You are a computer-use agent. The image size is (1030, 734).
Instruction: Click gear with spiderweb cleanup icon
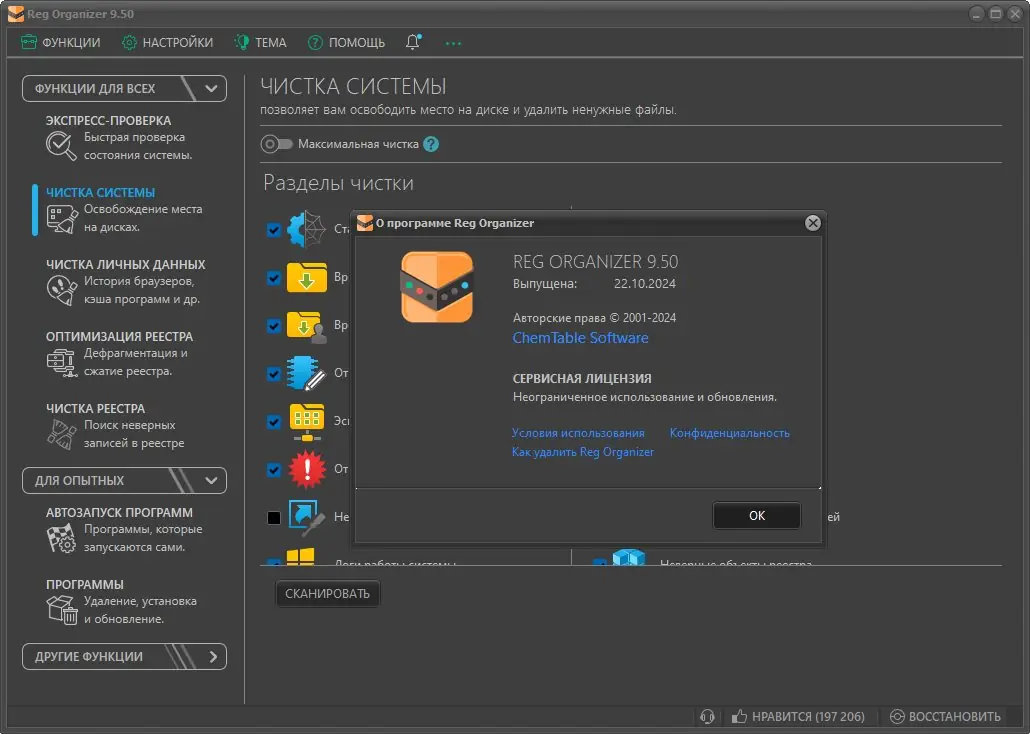click(307, 229)
